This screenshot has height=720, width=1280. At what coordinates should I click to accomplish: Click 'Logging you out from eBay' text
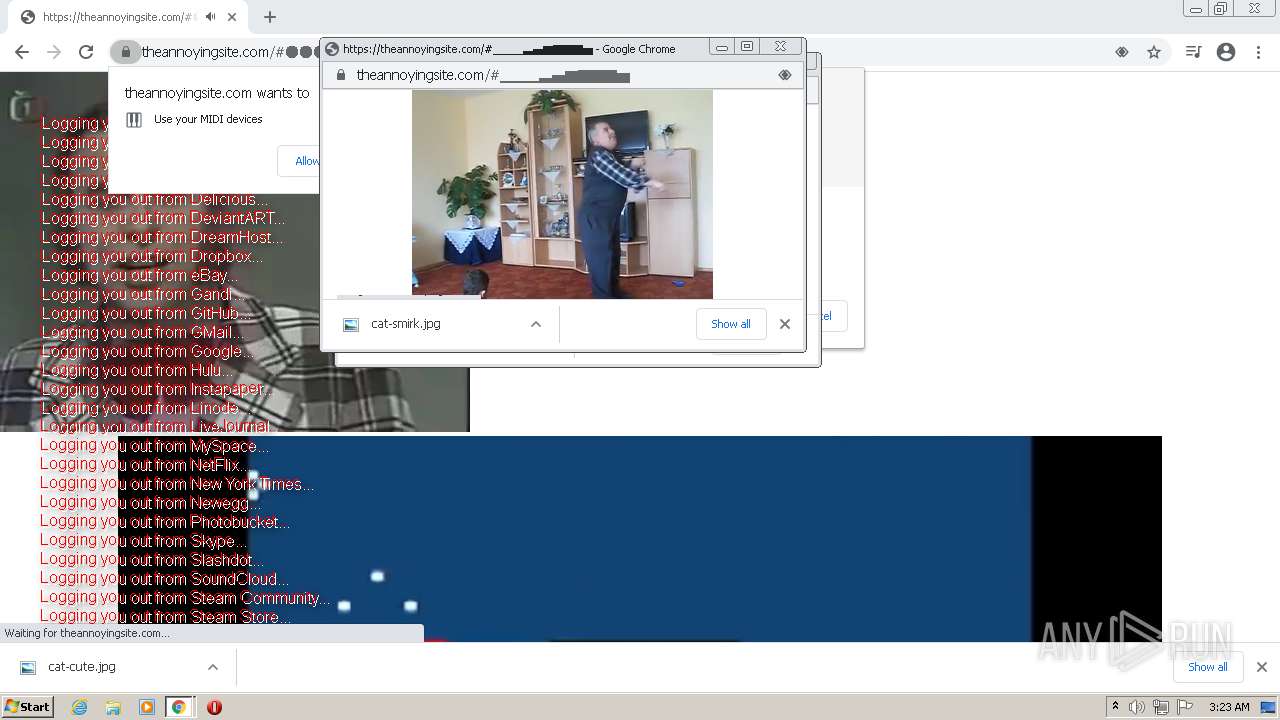[140, 275]
